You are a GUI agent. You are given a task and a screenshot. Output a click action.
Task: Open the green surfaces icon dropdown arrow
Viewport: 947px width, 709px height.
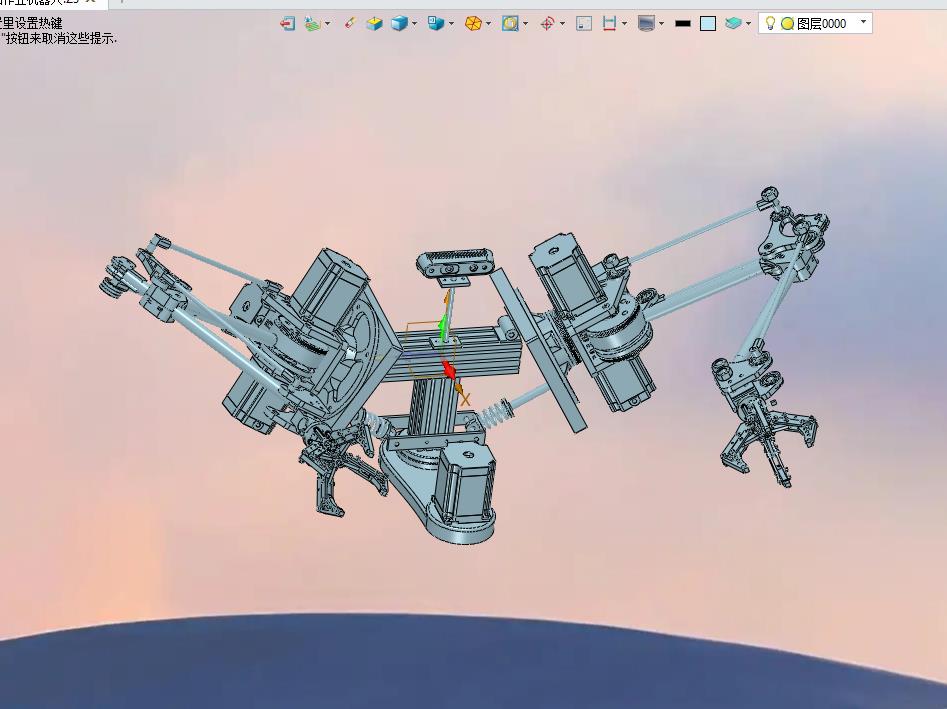click(327, 24)
